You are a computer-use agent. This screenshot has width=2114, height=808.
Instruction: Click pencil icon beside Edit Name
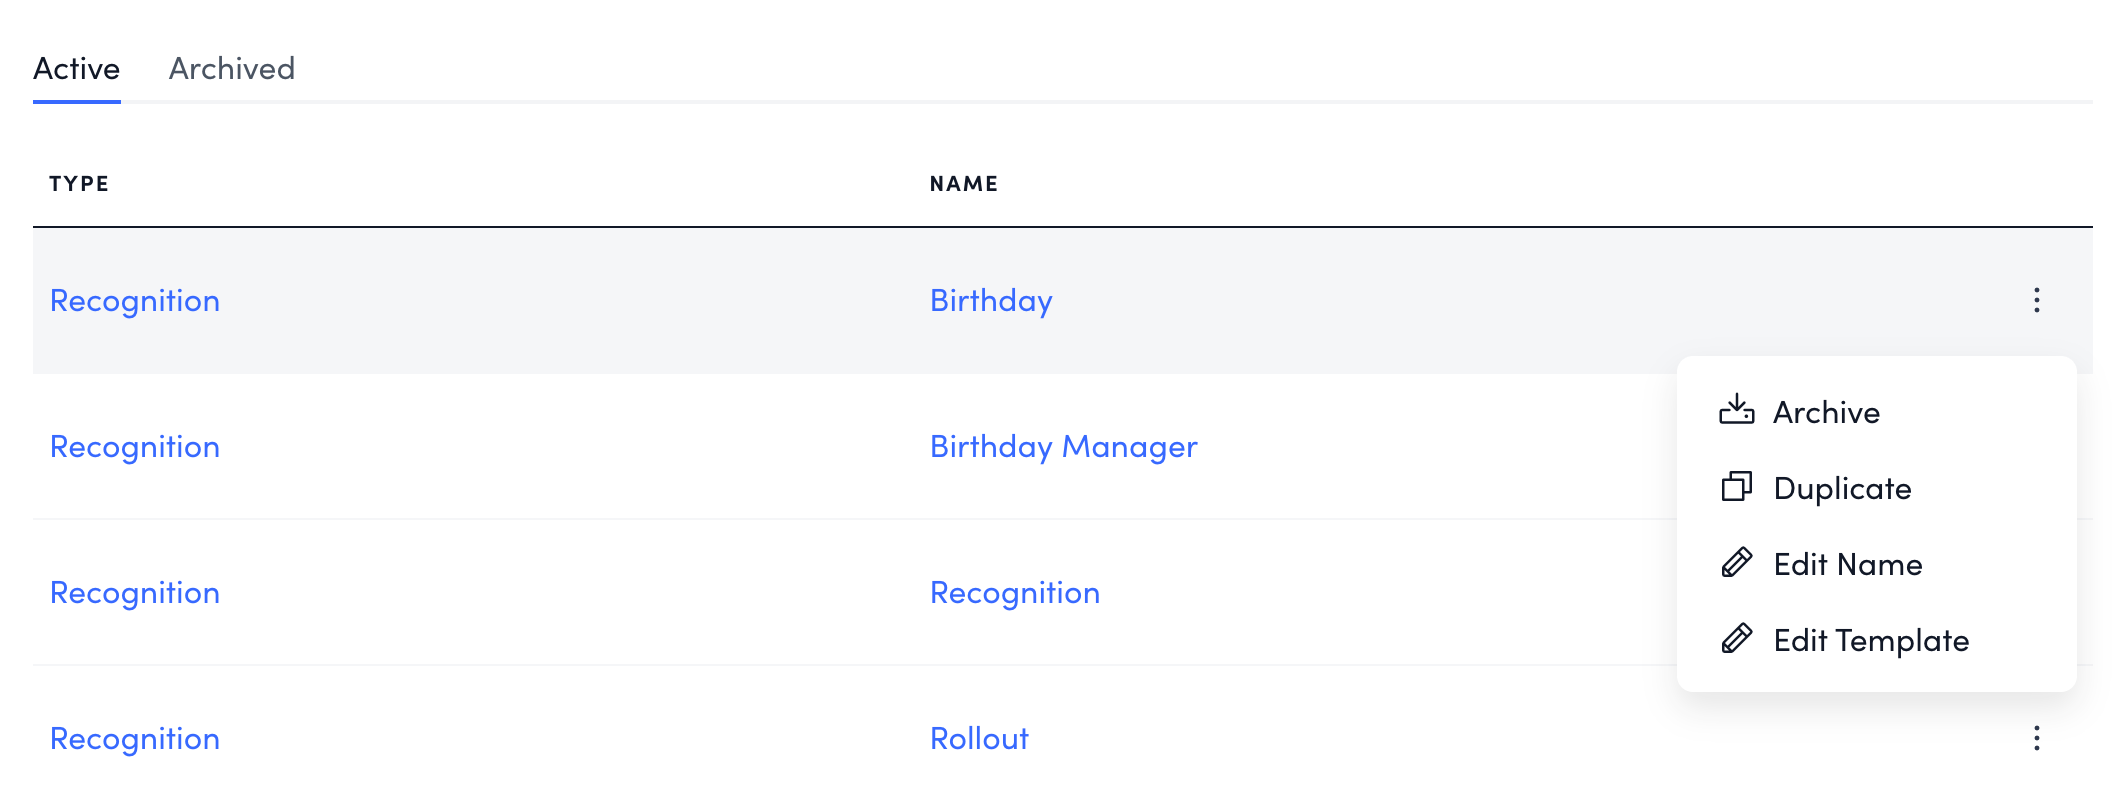[x=1736, y=563]
